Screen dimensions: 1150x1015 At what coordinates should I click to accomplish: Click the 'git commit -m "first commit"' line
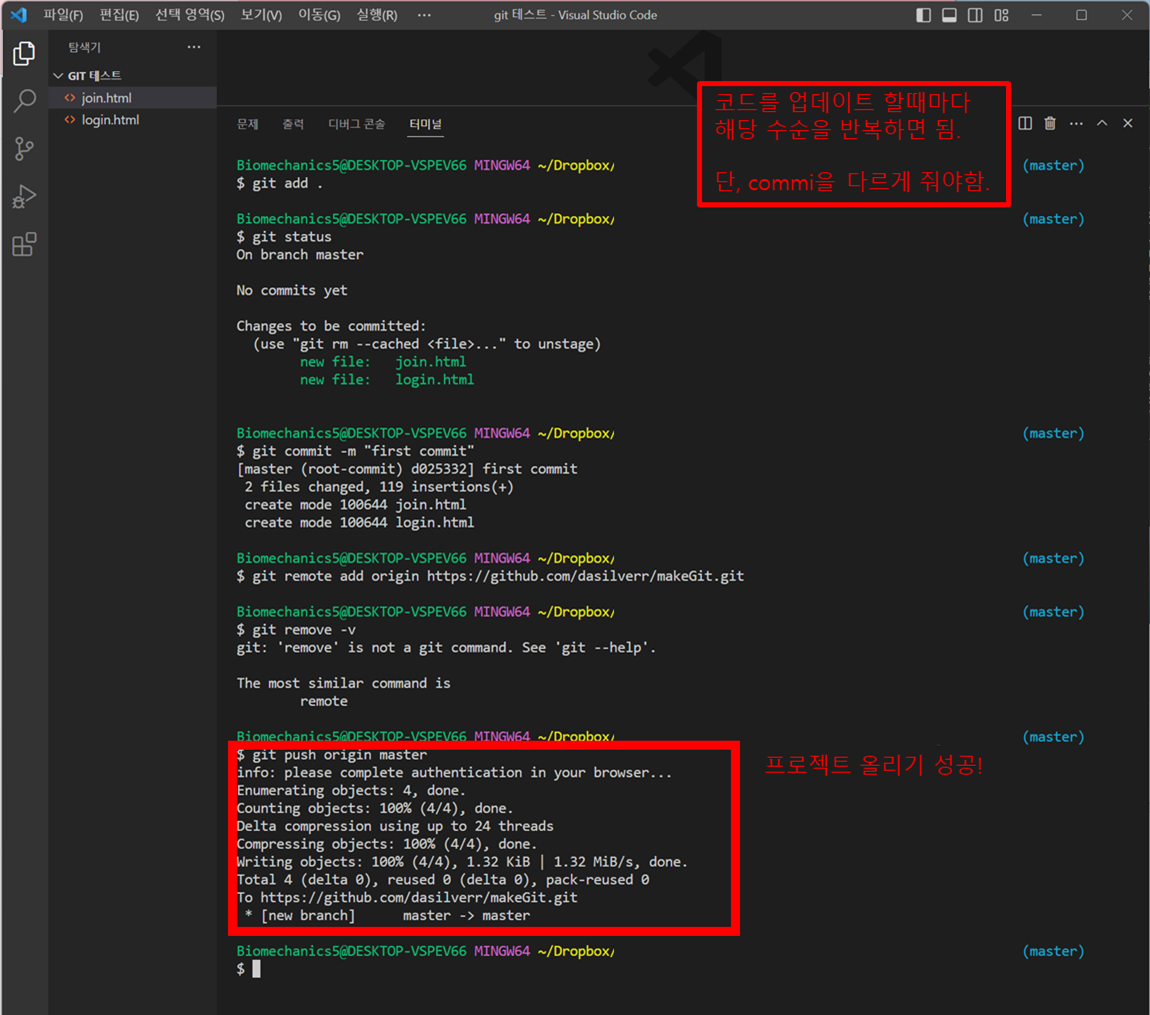[x=355, y=451]
